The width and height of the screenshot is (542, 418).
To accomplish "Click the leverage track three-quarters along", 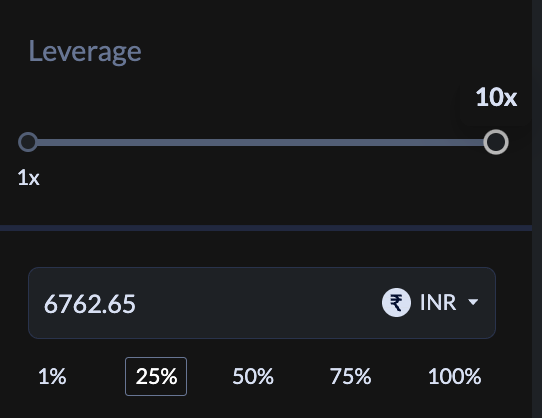I will [x=379, y=142].
